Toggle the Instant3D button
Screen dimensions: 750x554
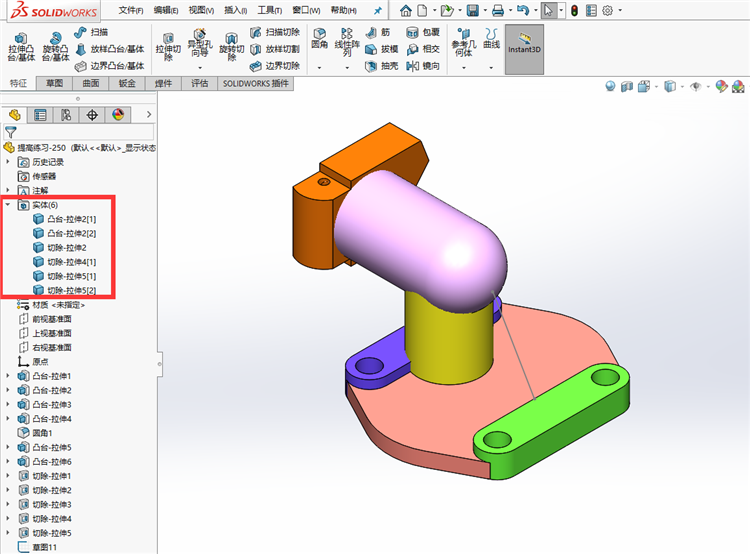524,49
